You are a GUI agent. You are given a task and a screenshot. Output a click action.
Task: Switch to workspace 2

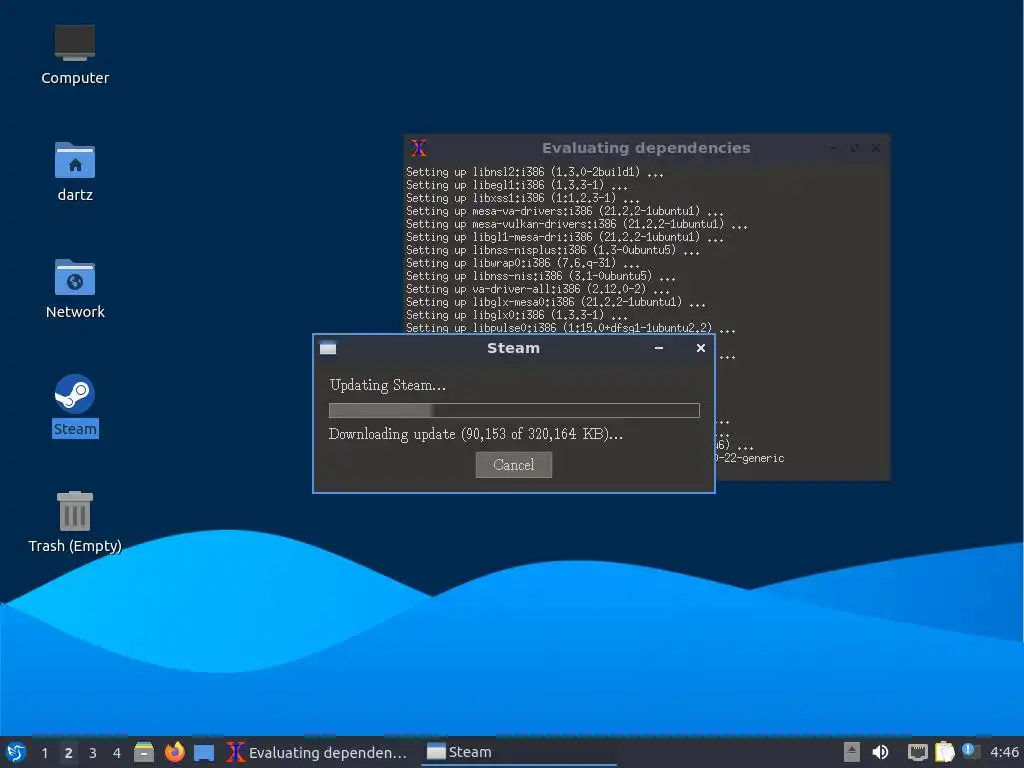point(69,753)
